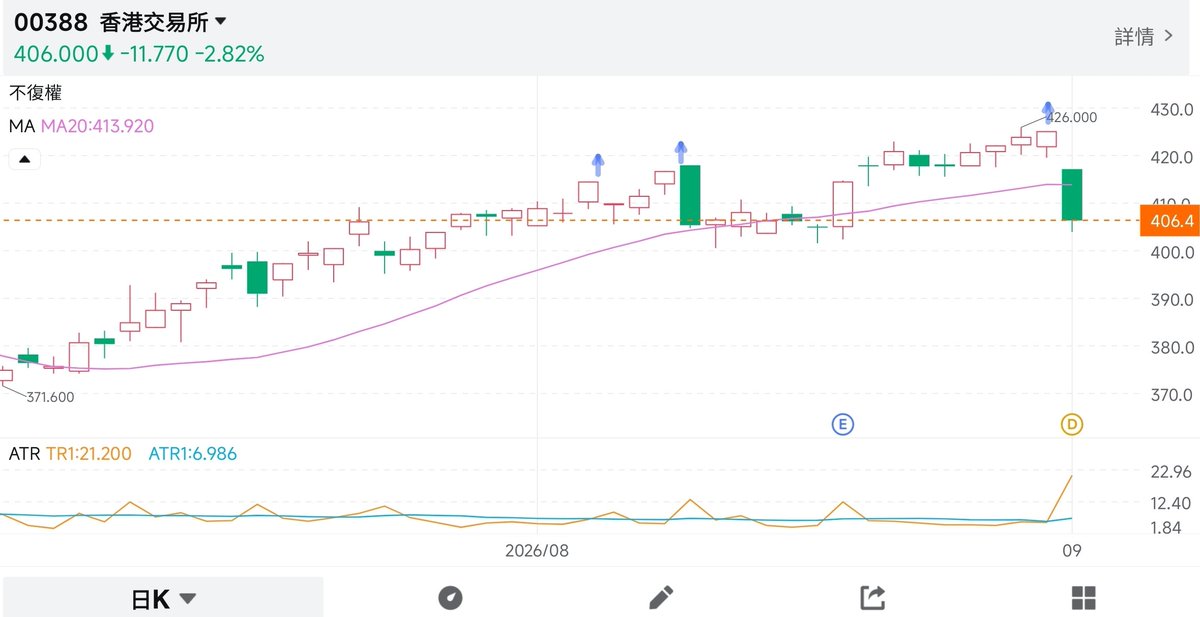Image resolution: width=1200 pixels, height=617 pixels.
Task: Open the 日K period dropdown
Action: point(163,599)
